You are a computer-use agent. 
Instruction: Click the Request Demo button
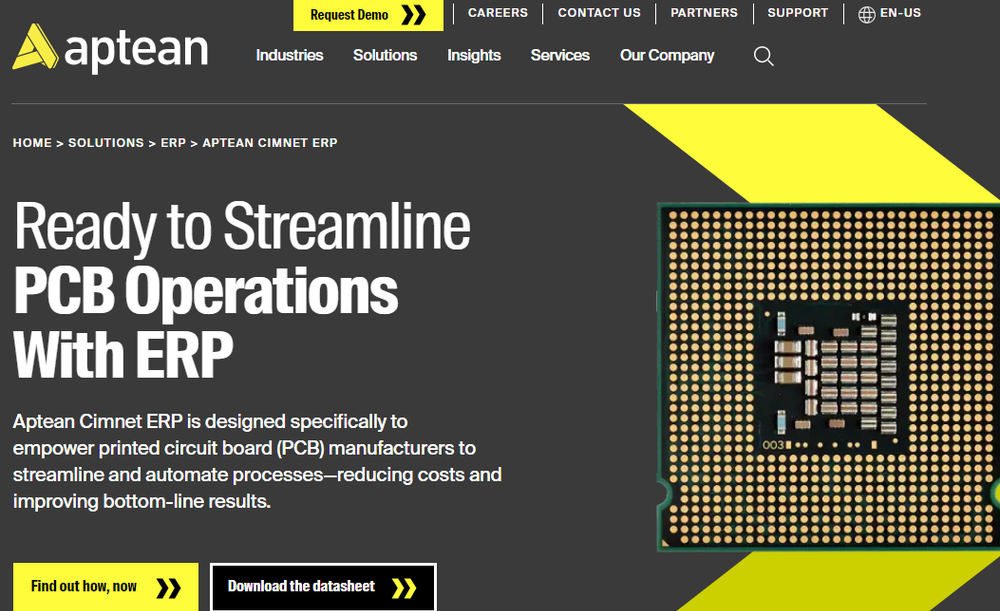368,15
